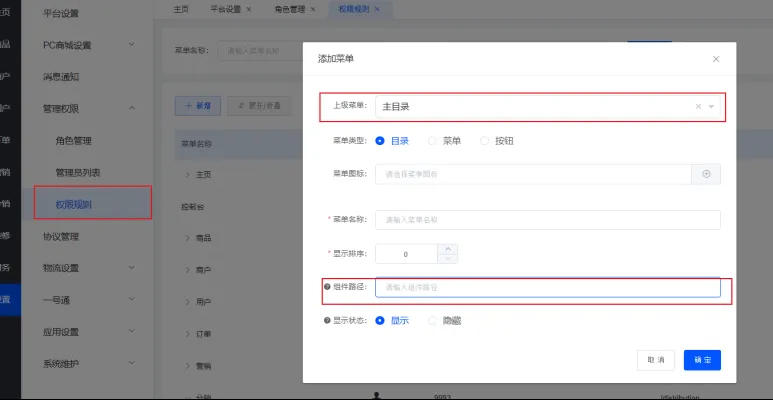Viewport: 773px width, 400px height.
Task: Select the 菜单 menu type radio
Action: [433, 141]
